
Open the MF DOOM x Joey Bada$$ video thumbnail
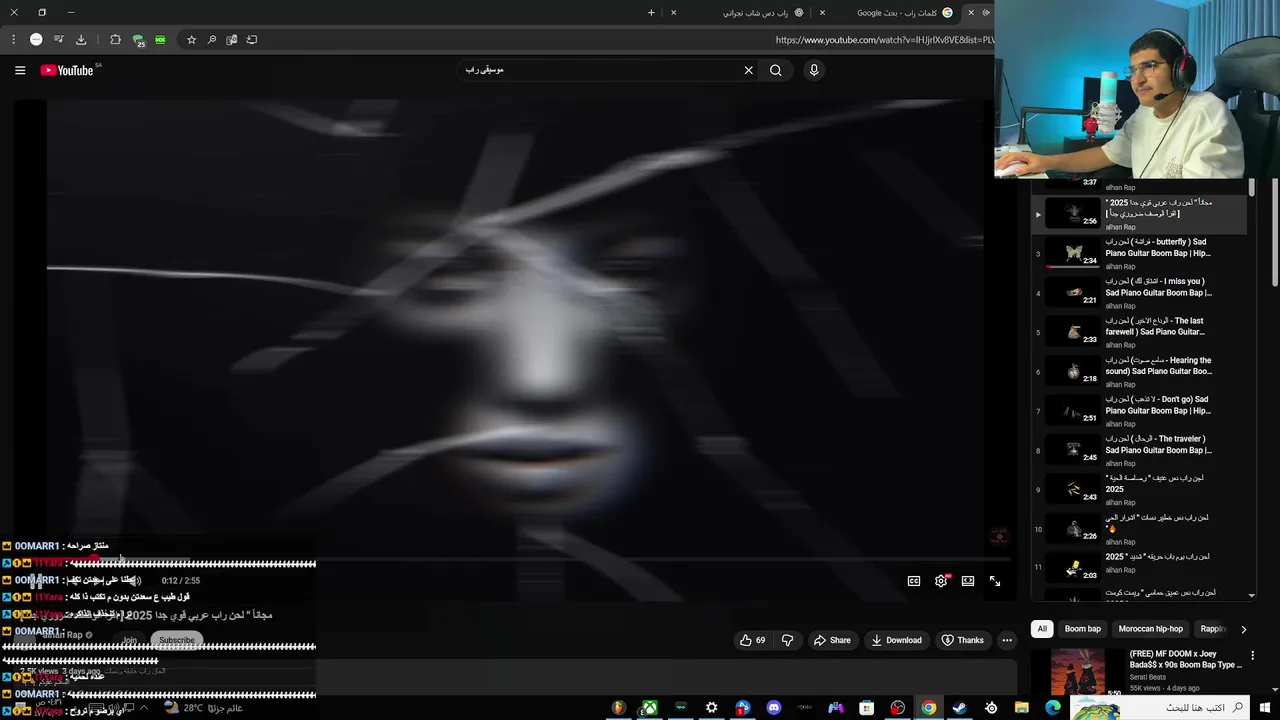[1077, 673]
